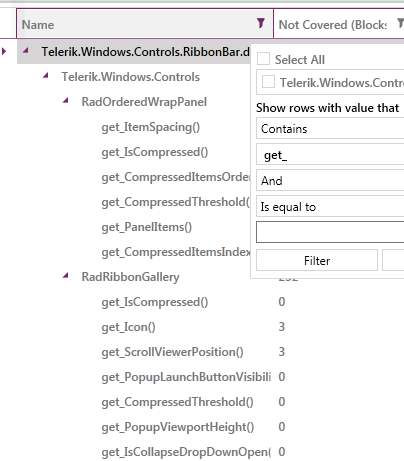Image resolution: width=404 pixels, height=461 pixels.
Task: Select get_IsCompressed() under RadOrderedWrapPanel
Action: [x=155, y=152]
